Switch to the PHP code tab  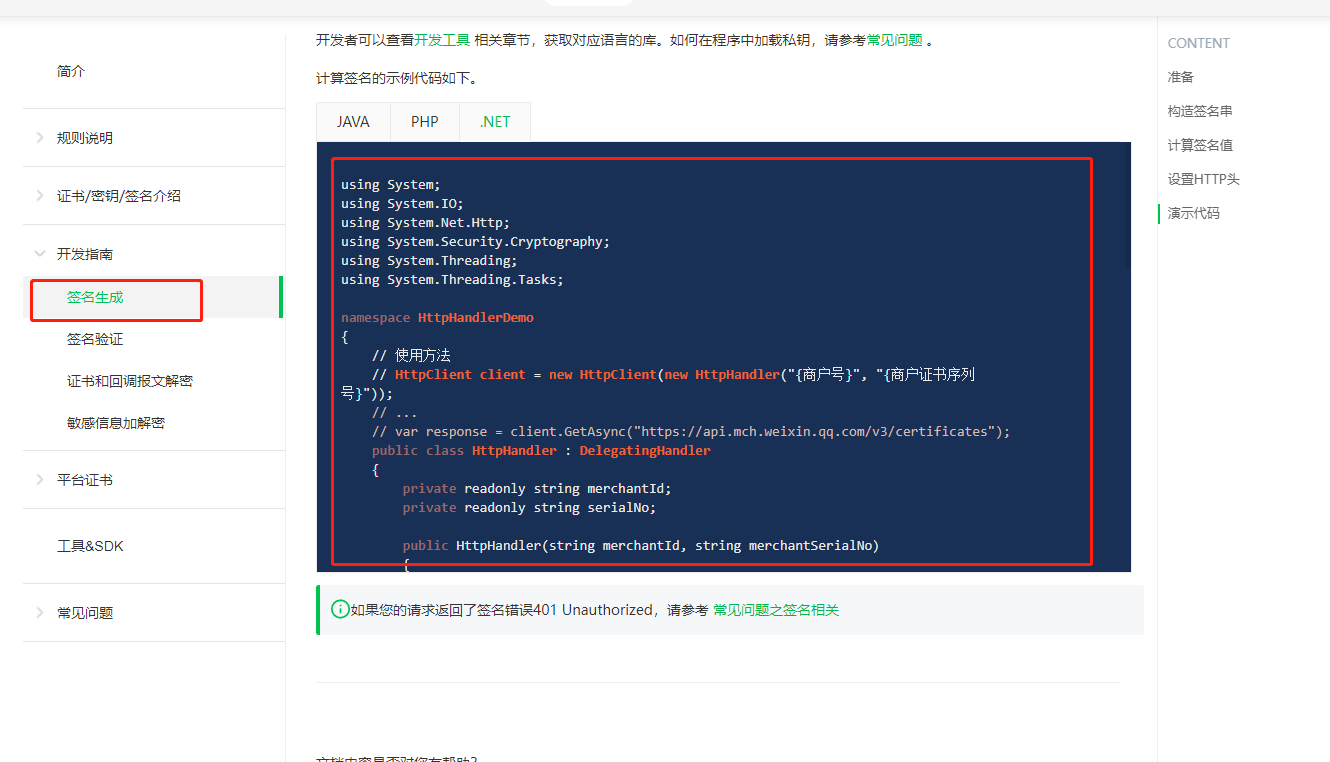[x=425, y=122]
